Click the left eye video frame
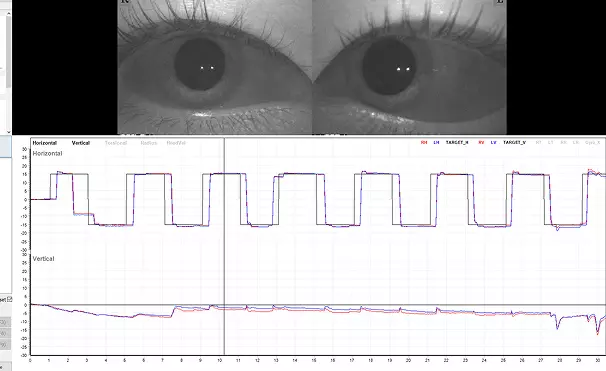 pyautogui.click(x=409, y=67)
